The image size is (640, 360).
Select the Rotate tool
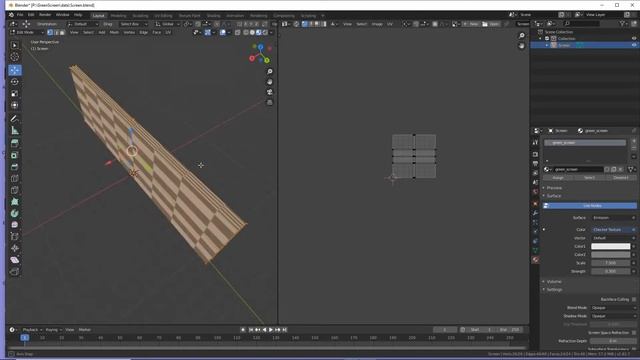click(x=15, y=82)
